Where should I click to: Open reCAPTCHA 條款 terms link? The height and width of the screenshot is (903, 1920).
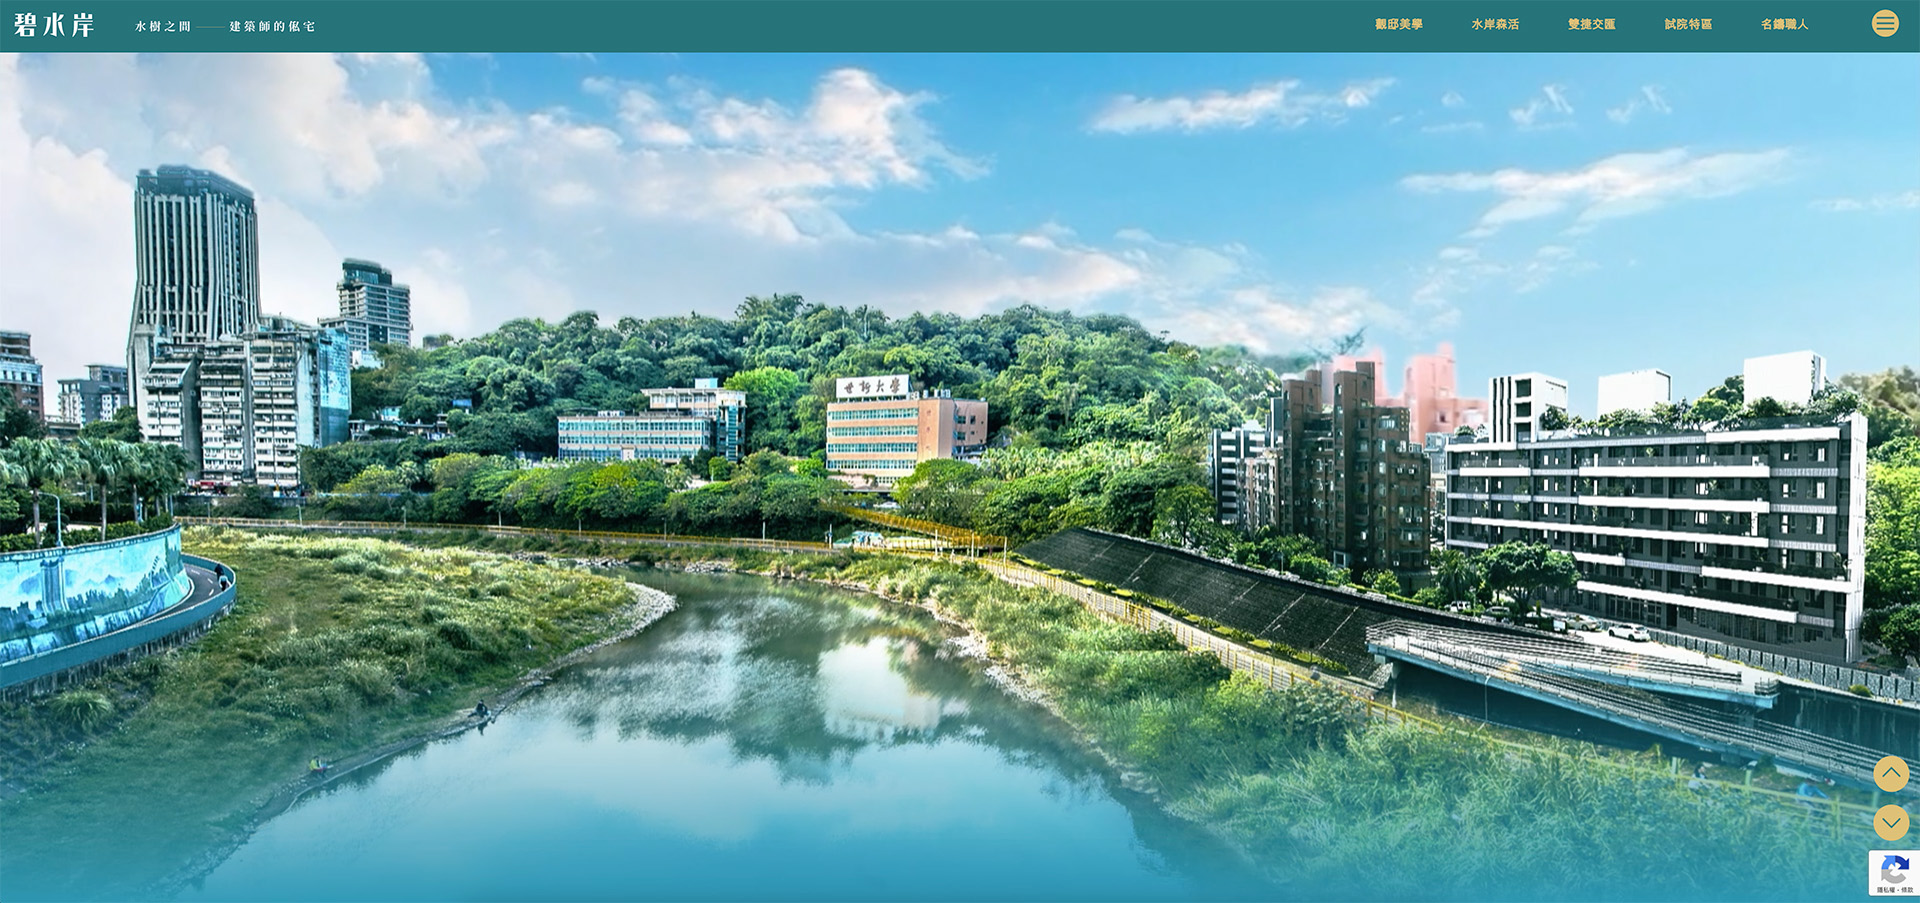1906,889
